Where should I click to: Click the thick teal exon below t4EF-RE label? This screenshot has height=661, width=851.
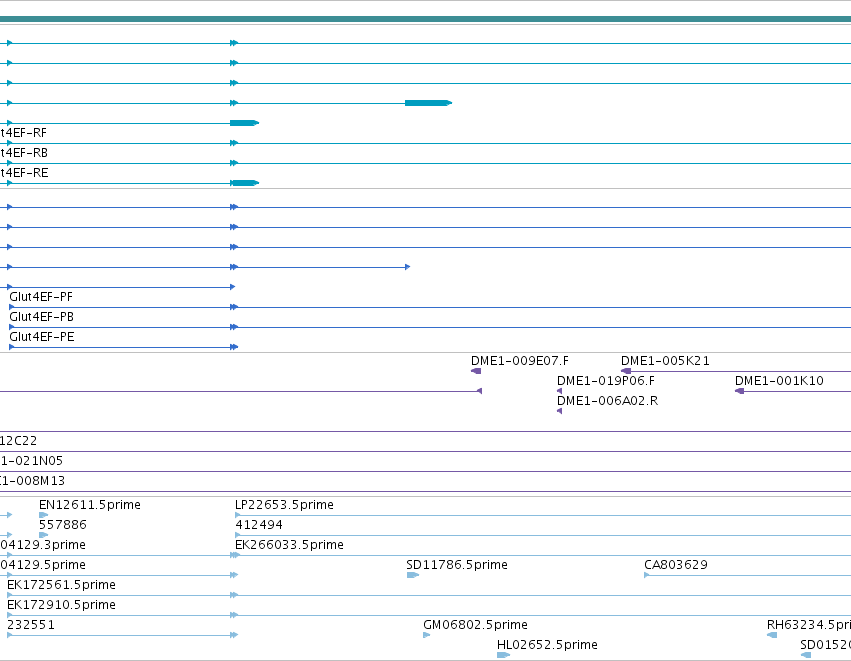244,183
